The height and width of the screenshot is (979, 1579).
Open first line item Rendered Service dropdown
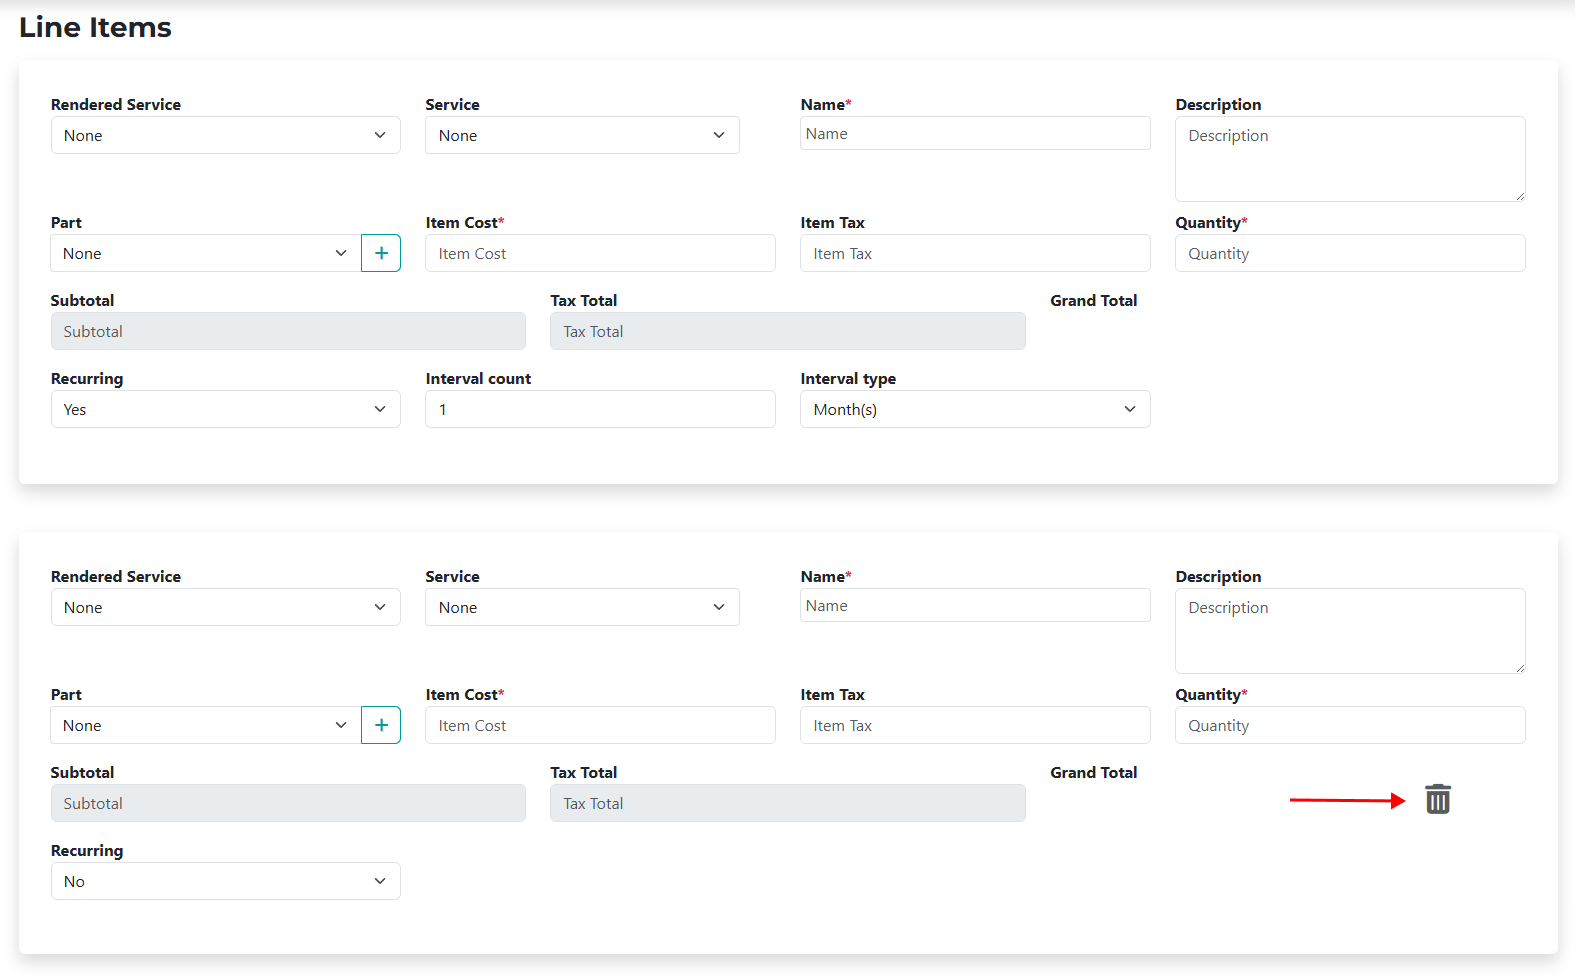tap(225, 135)
